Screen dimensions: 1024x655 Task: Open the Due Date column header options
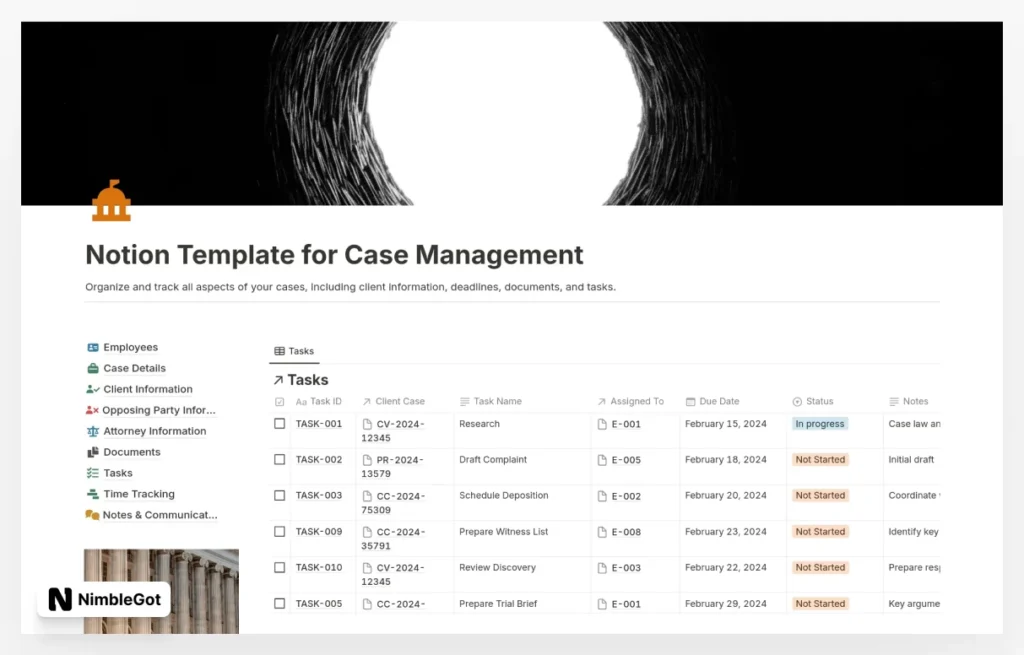[x=718, y=401]
